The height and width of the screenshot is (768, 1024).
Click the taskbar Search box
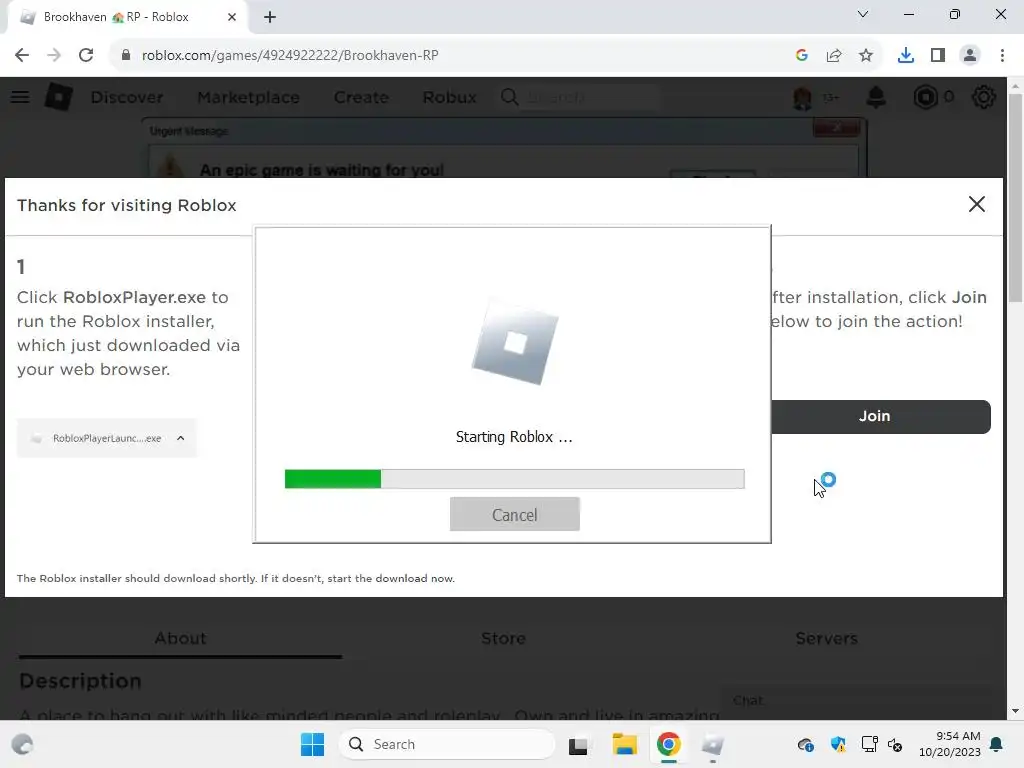(x=447, y=744)
